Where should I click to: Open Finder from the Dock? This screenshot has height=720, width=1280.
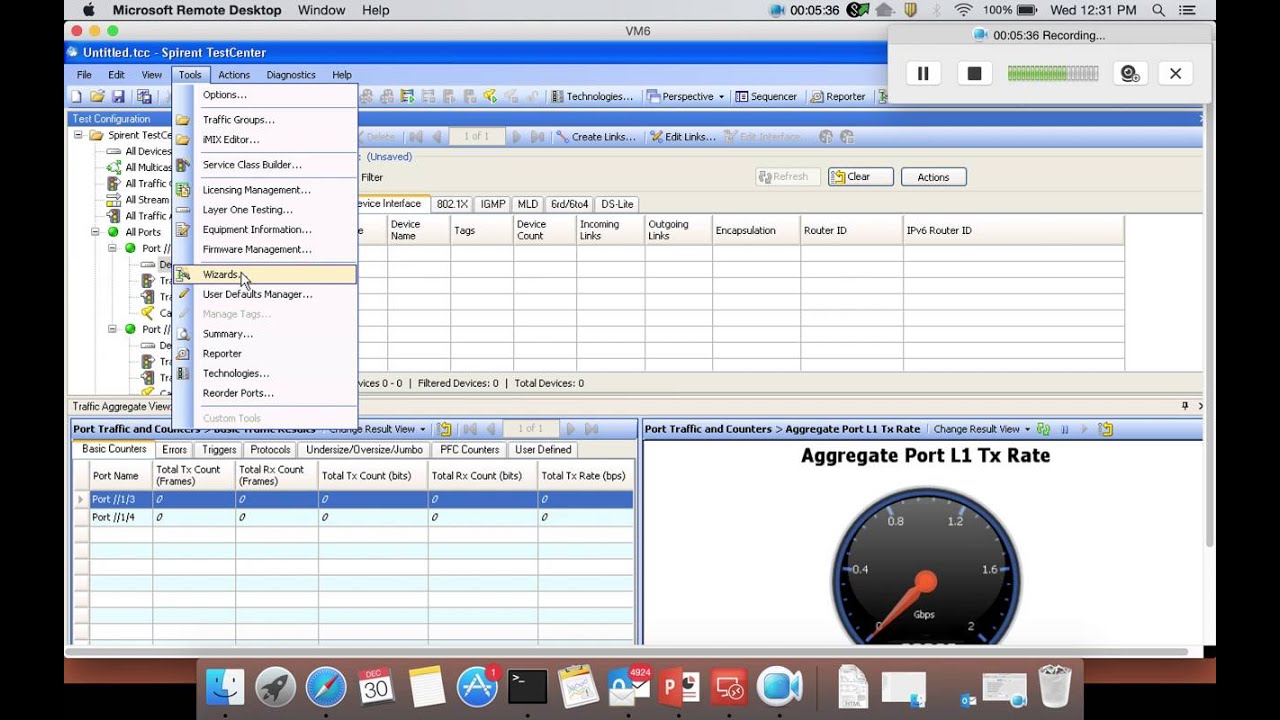coord(226,687)
